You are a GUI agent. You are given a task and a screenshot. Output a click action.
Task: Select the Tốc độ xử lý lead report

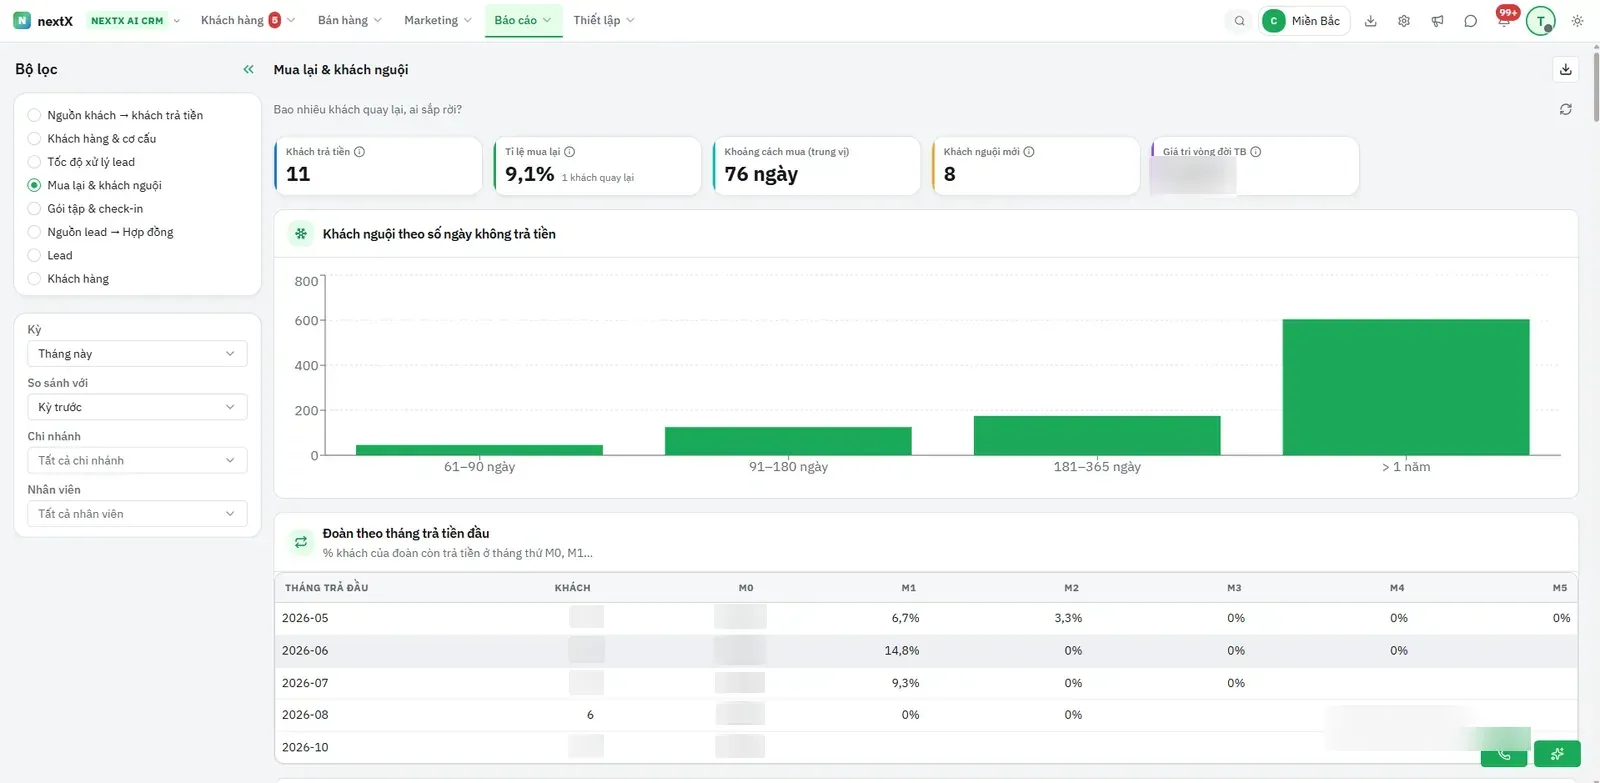(81, 162)
